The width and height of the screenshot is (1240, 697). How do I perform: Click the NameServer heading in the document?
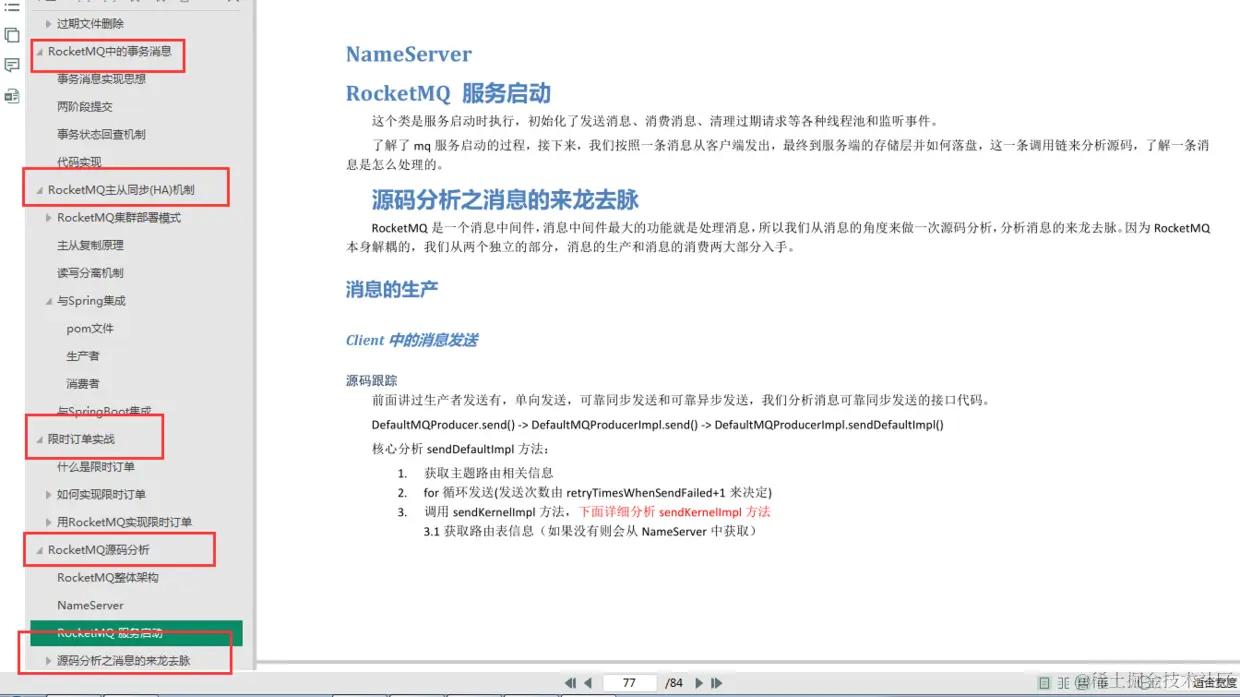[x=408, y=55]
